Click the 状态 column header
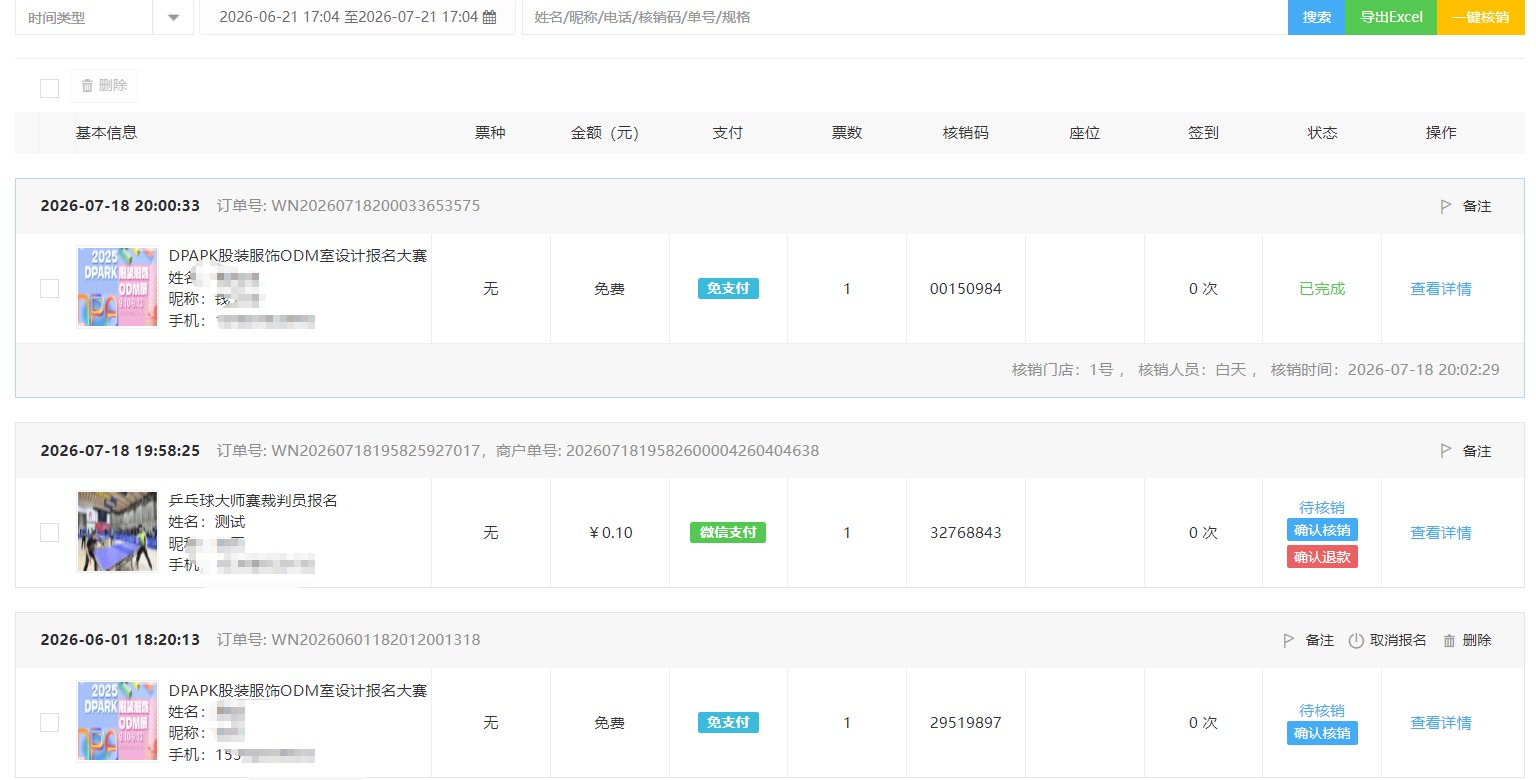 [1322, 133]
